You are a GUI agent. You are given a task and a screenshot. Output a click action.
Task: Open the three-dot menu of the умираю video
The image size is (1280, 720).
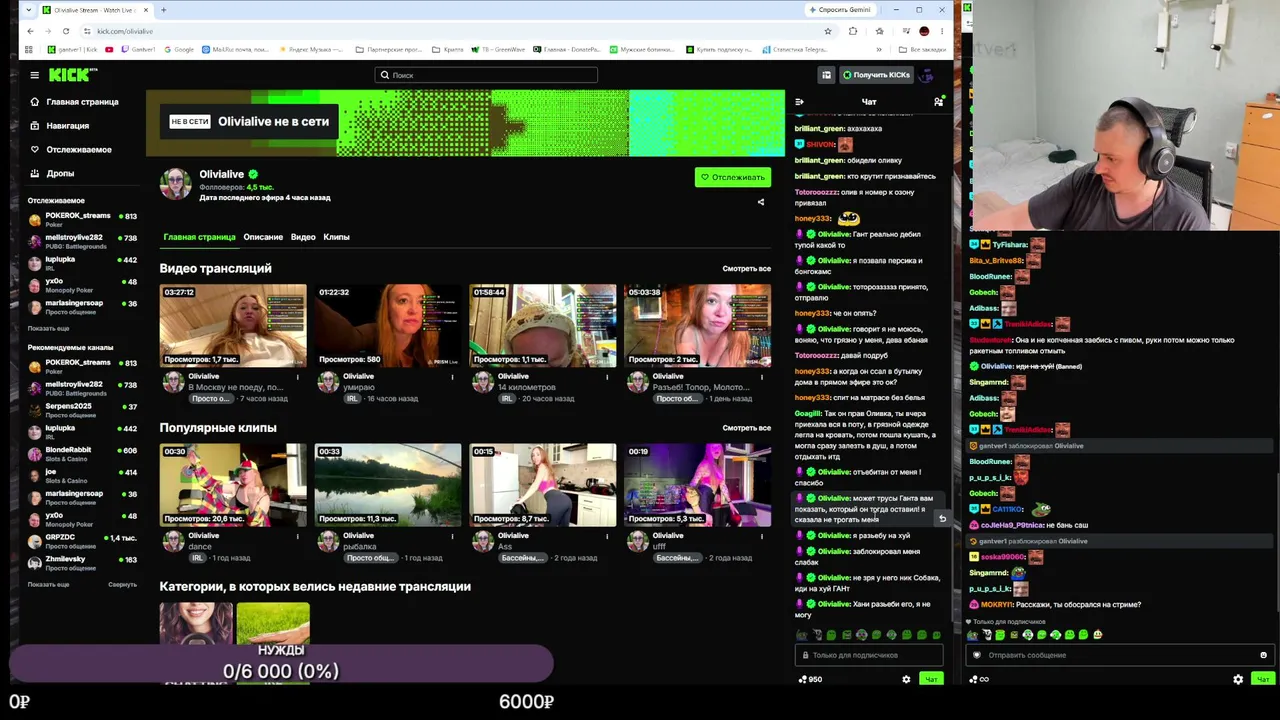(452, 377)
